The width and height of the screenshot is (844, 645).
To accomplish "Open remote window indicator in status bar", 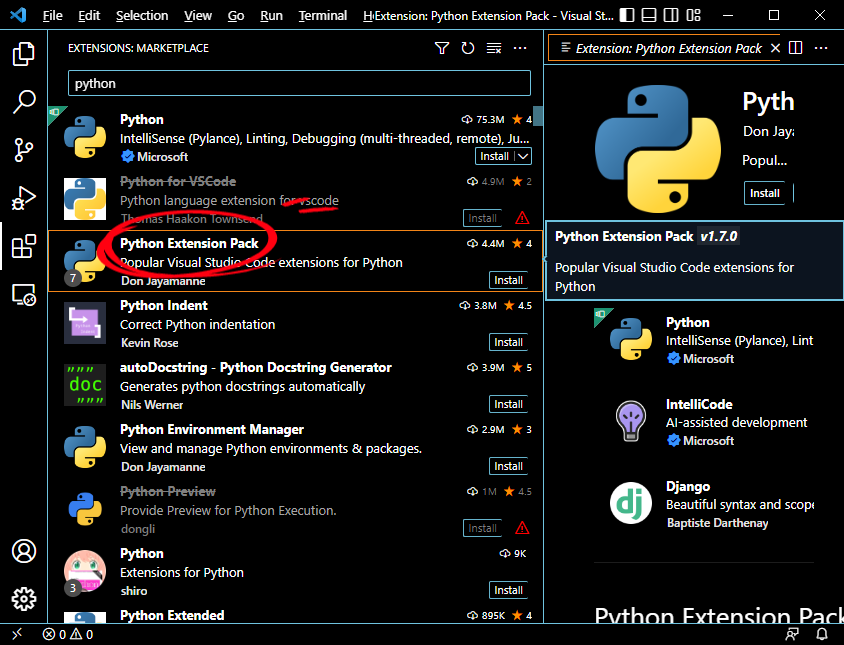I will (17, 634).
